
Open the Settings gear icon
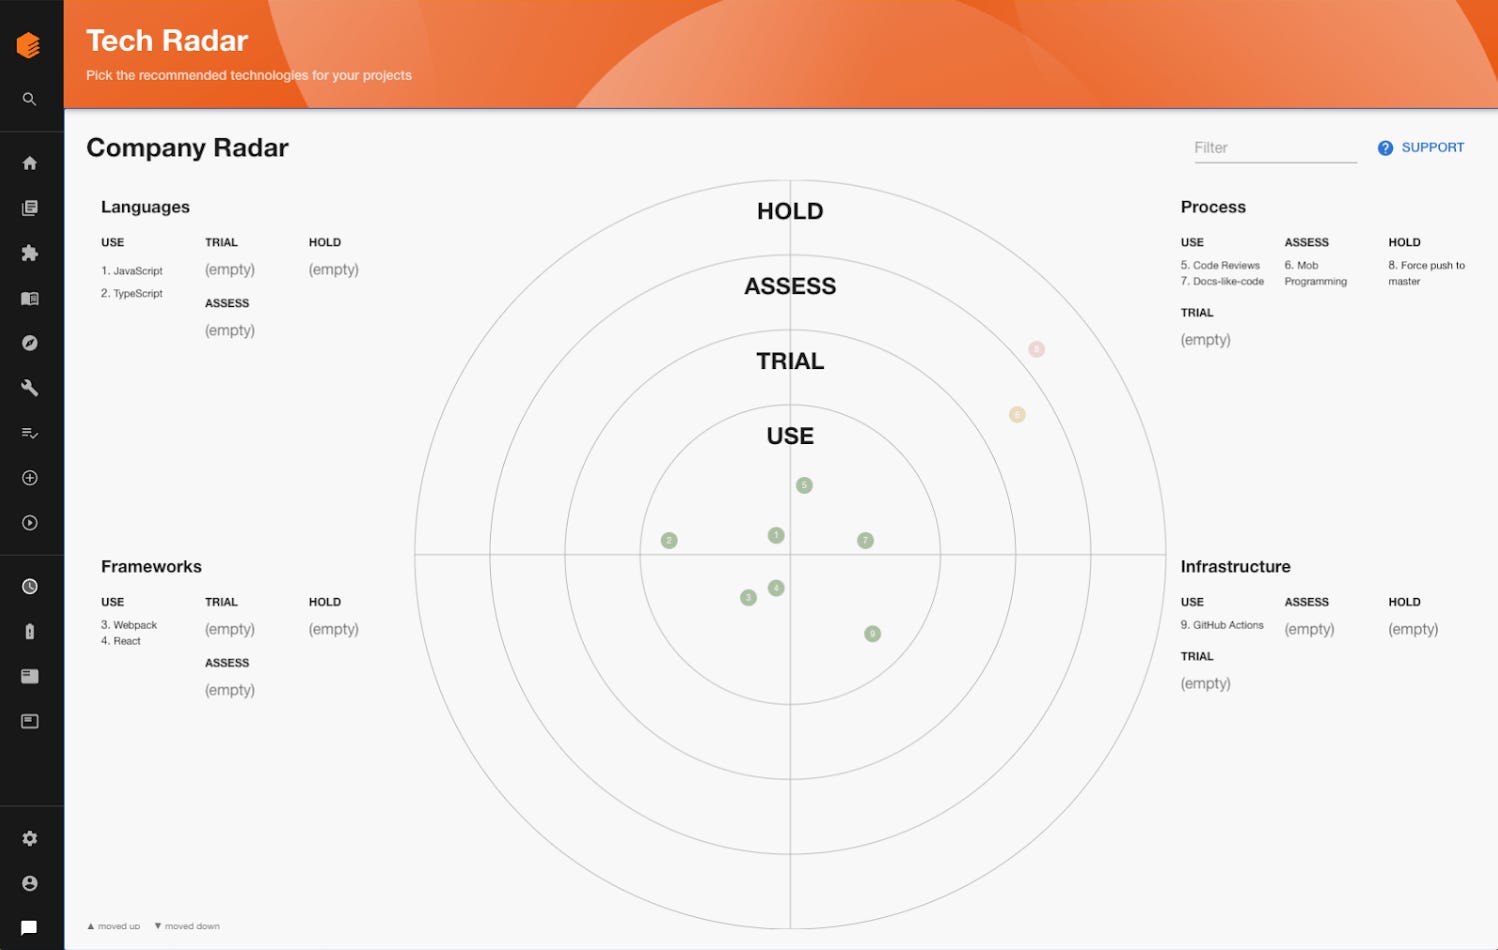tap(29, 838)
